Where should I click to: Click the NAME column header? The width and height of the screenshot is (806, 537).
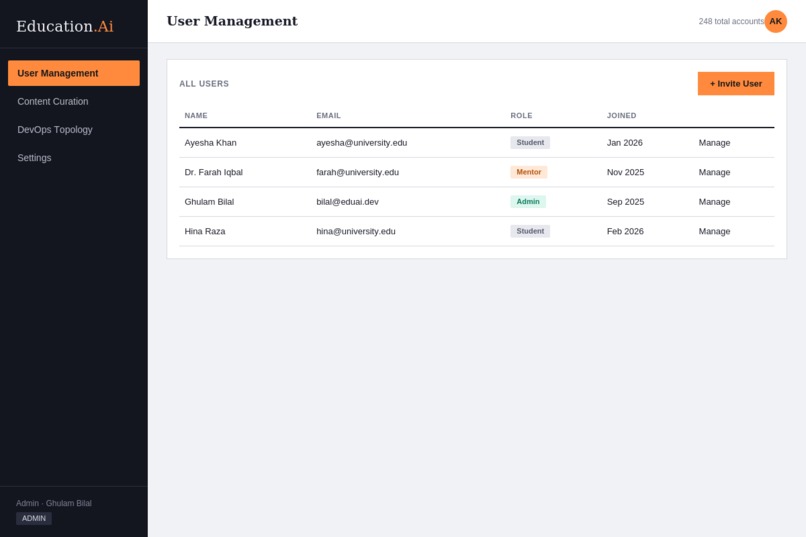(196, 116)
